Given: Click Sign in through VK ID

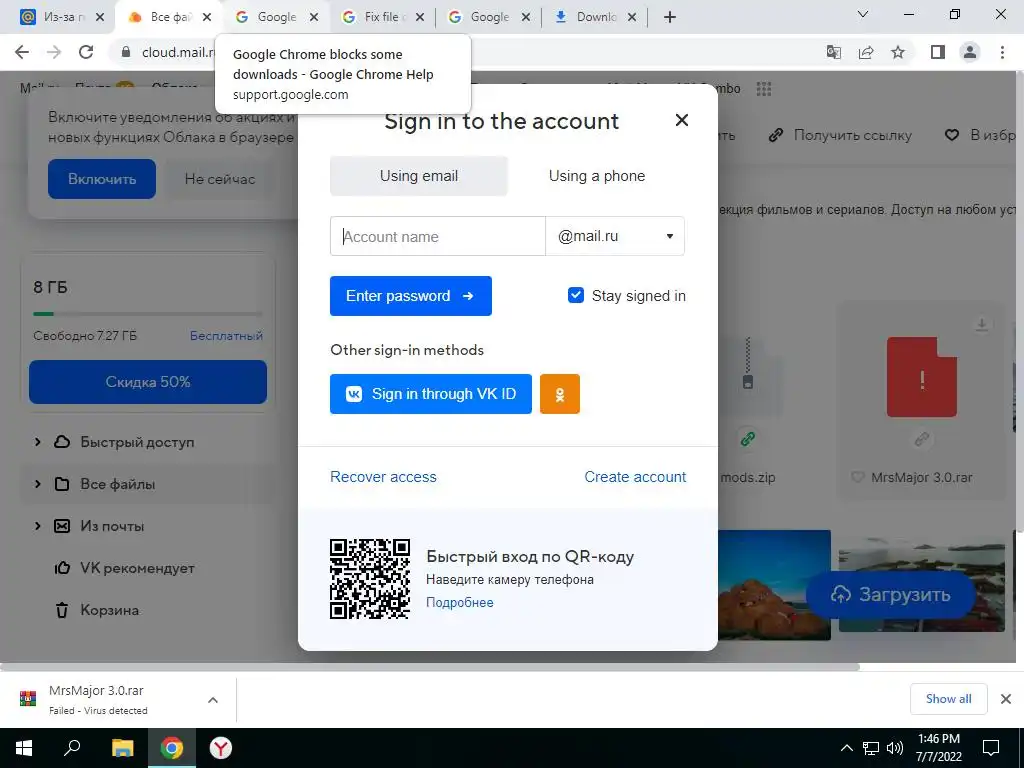Looking at the screenshot, I should tap(430, 394).
